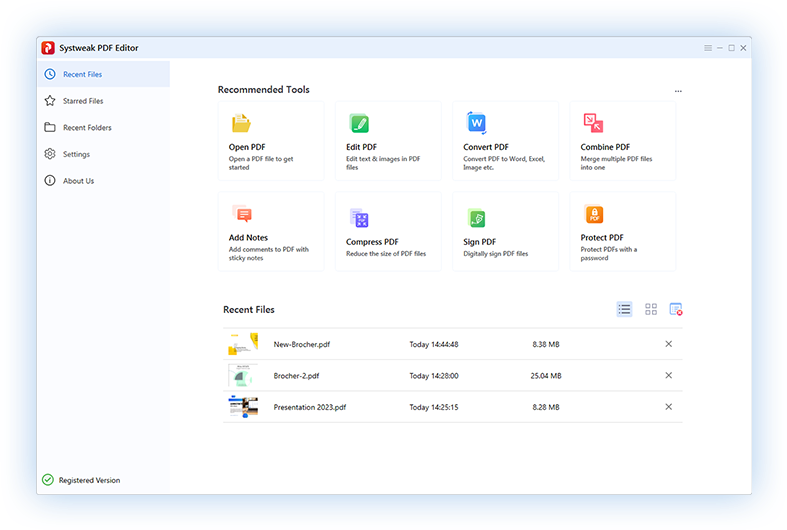Image resolution: width=787 pixels, height=530 pixels.
Task: Open the Recommended Tools more options ellipsis
Action: tap(678, 91)
